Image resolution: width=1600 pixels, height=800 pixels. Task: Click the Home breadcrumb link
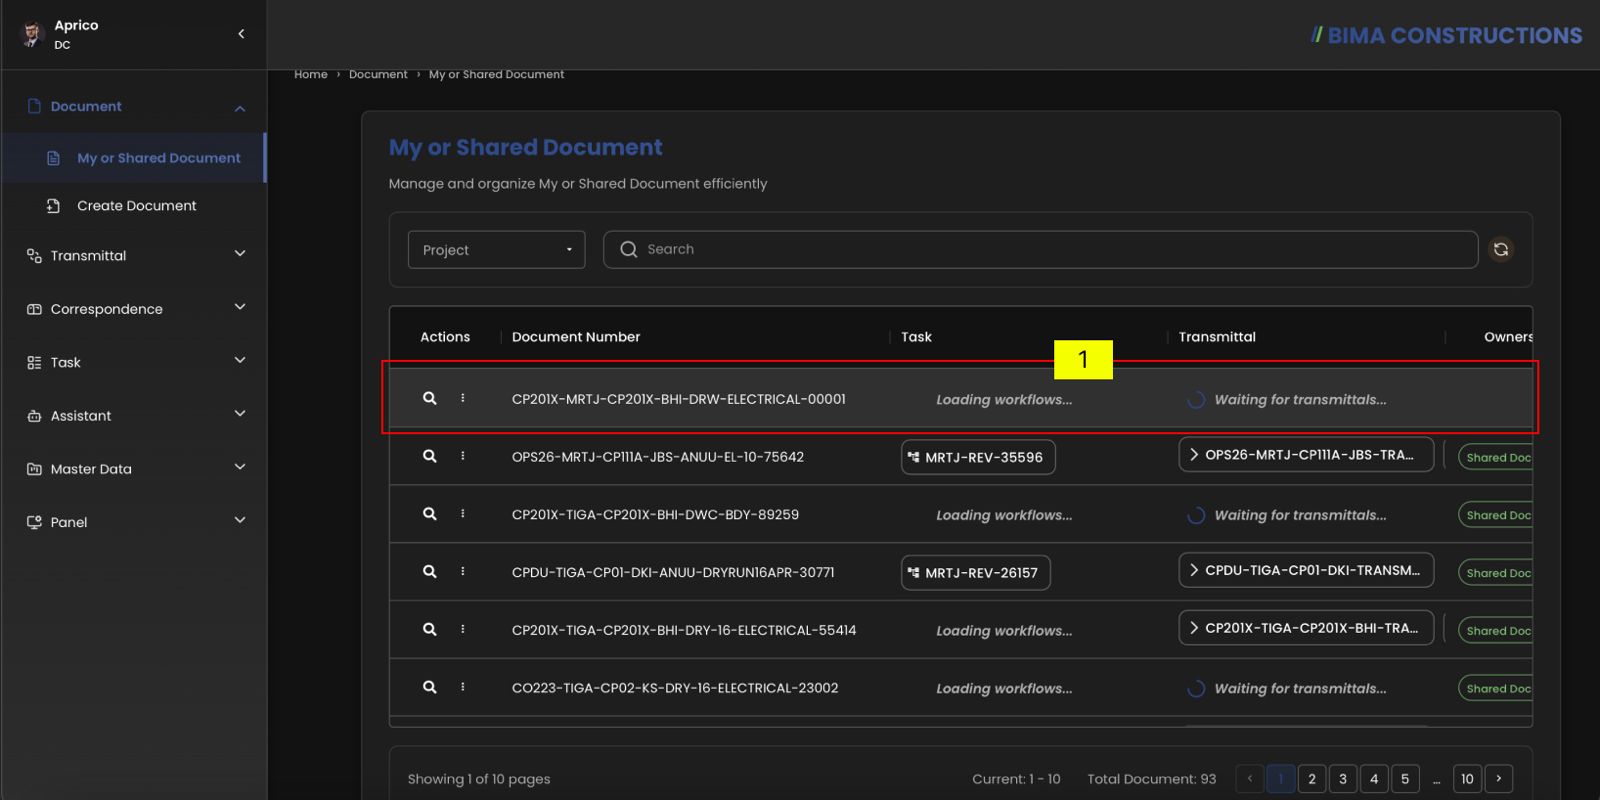(311, 74)
